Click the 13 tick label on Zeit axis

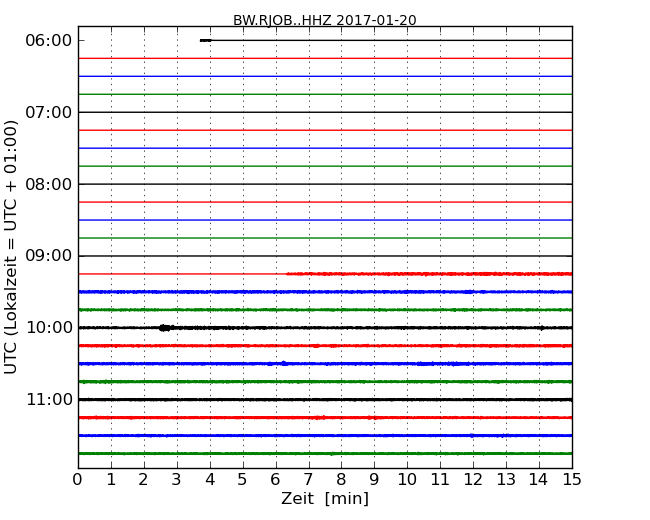click(506, 480)
